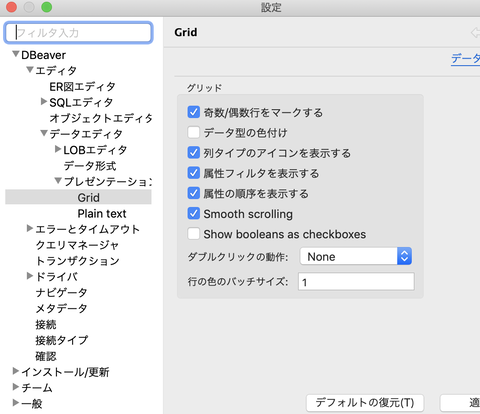Uncheck 属性の順序を表示する checkbox
Viewport: 480px width, 414px height.
point(194,193)
